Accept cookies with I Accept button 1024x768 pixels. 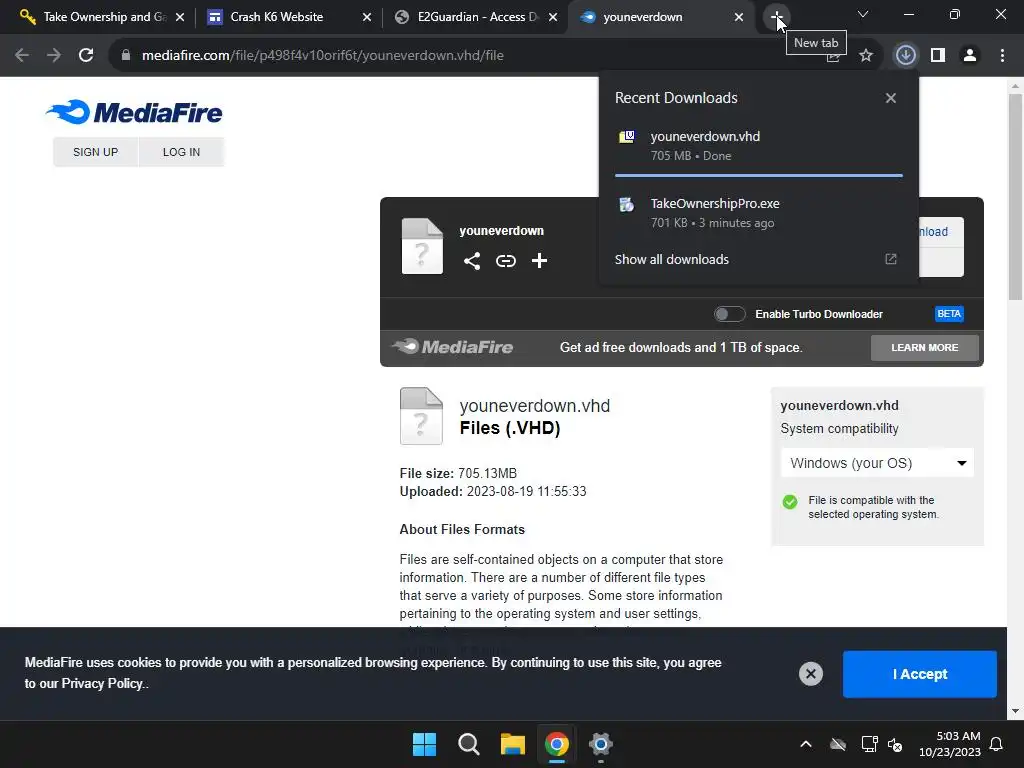click(920, 674)
